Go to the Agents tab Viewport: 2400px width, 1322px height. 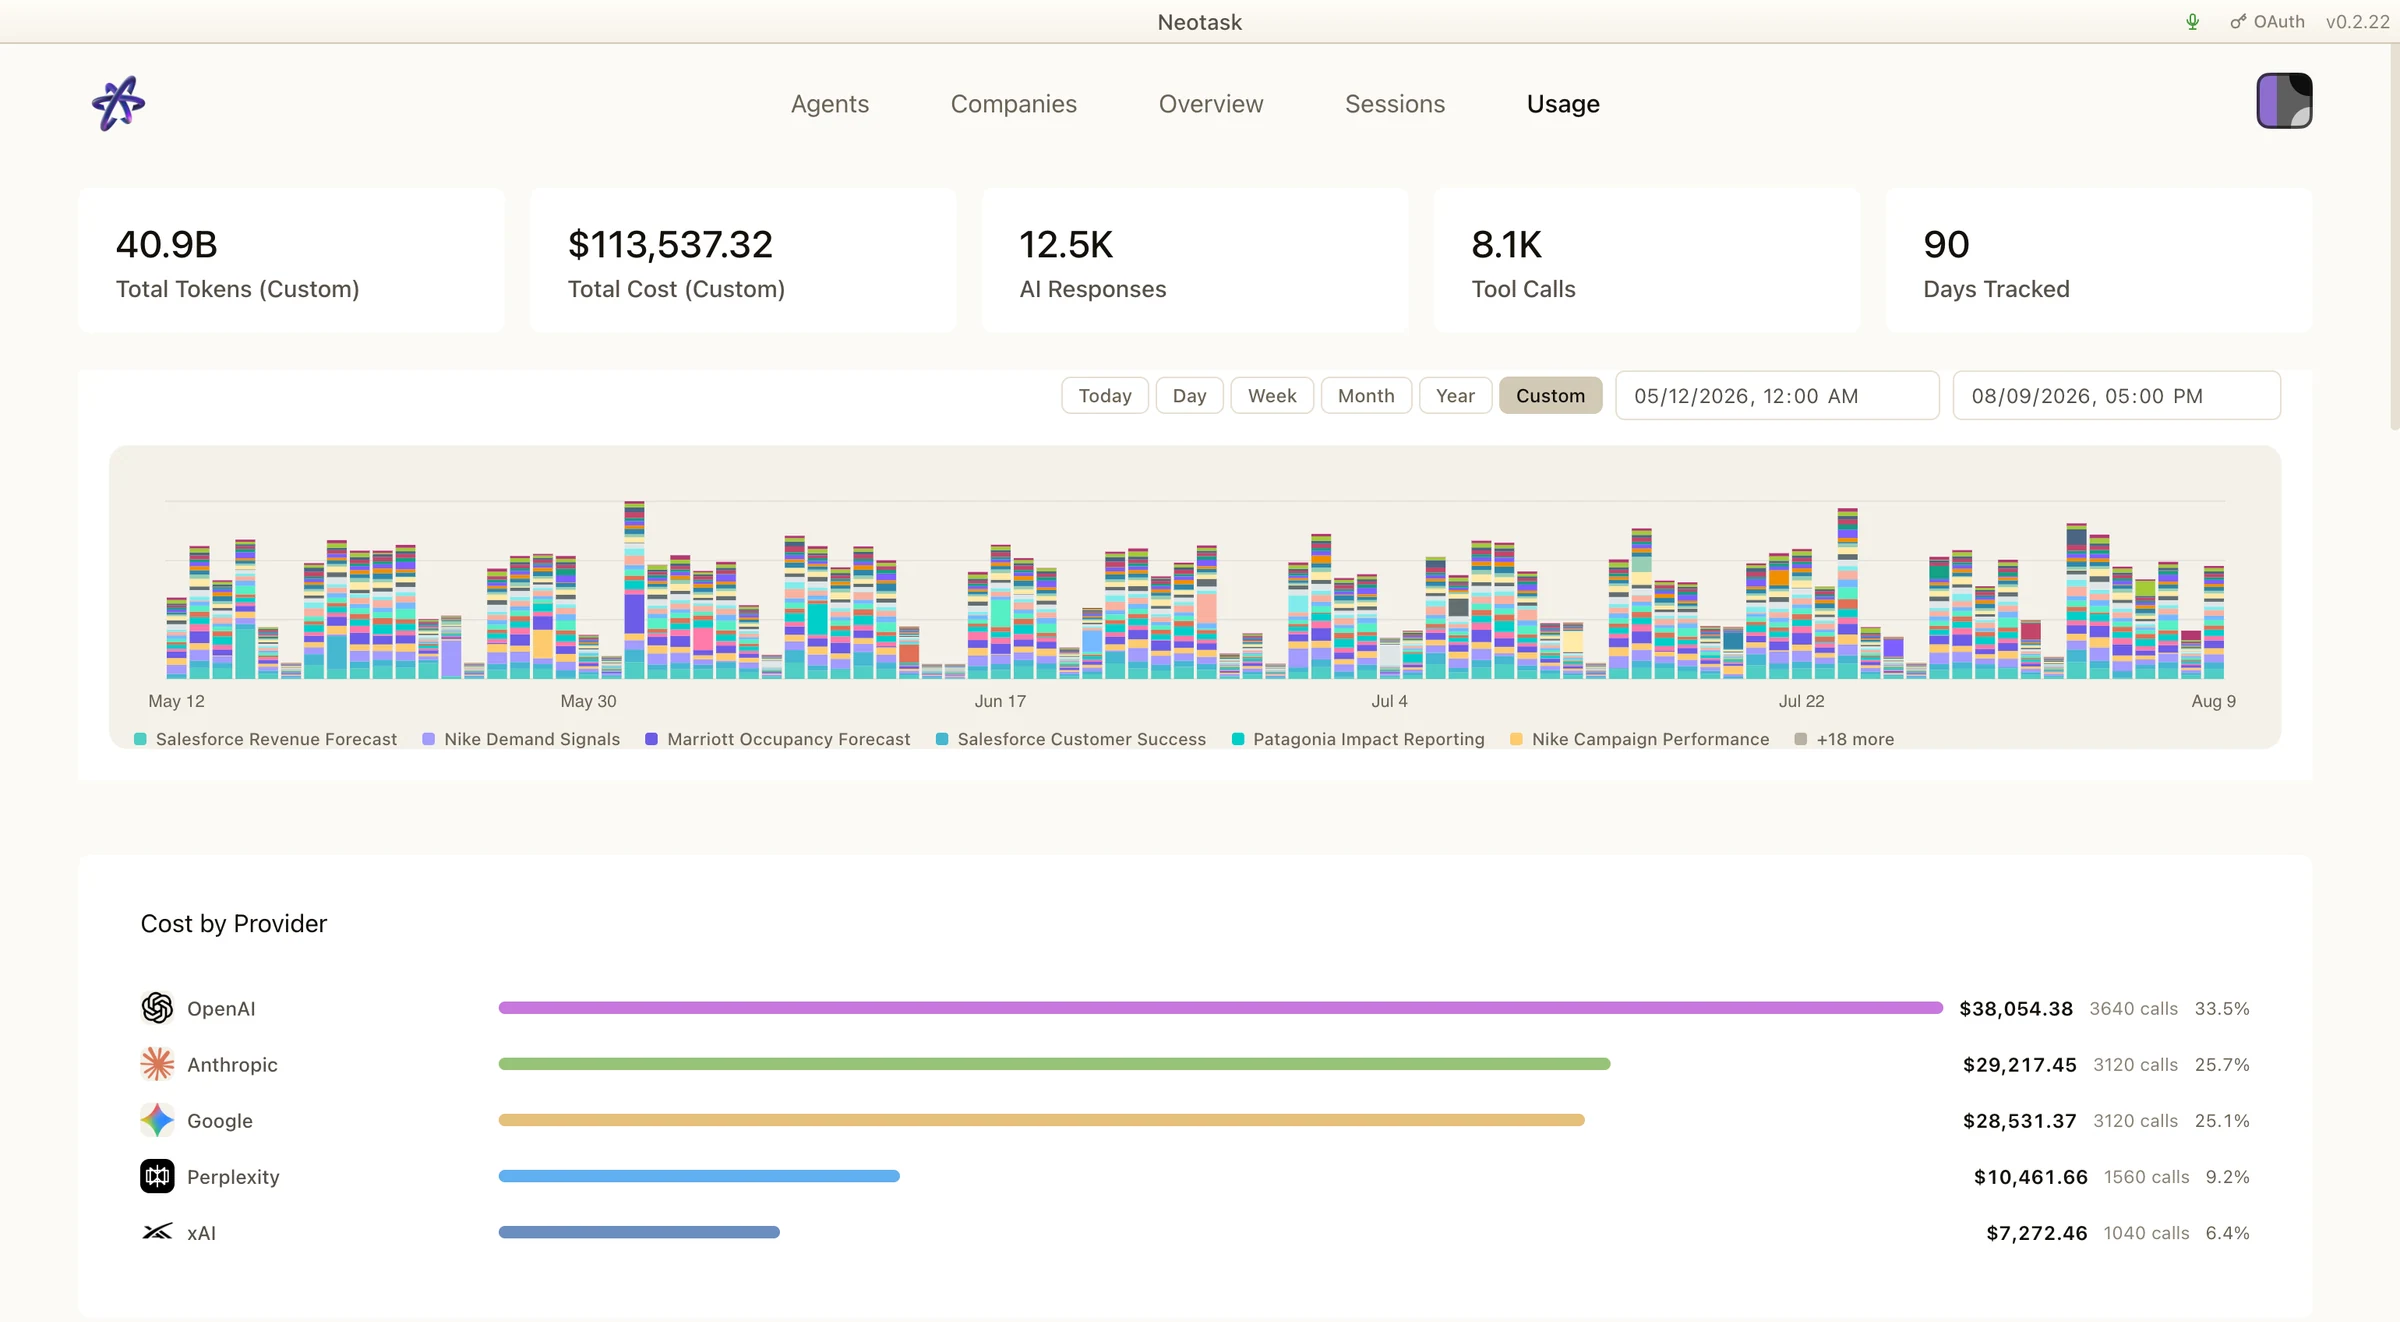[x=829, y=104]
